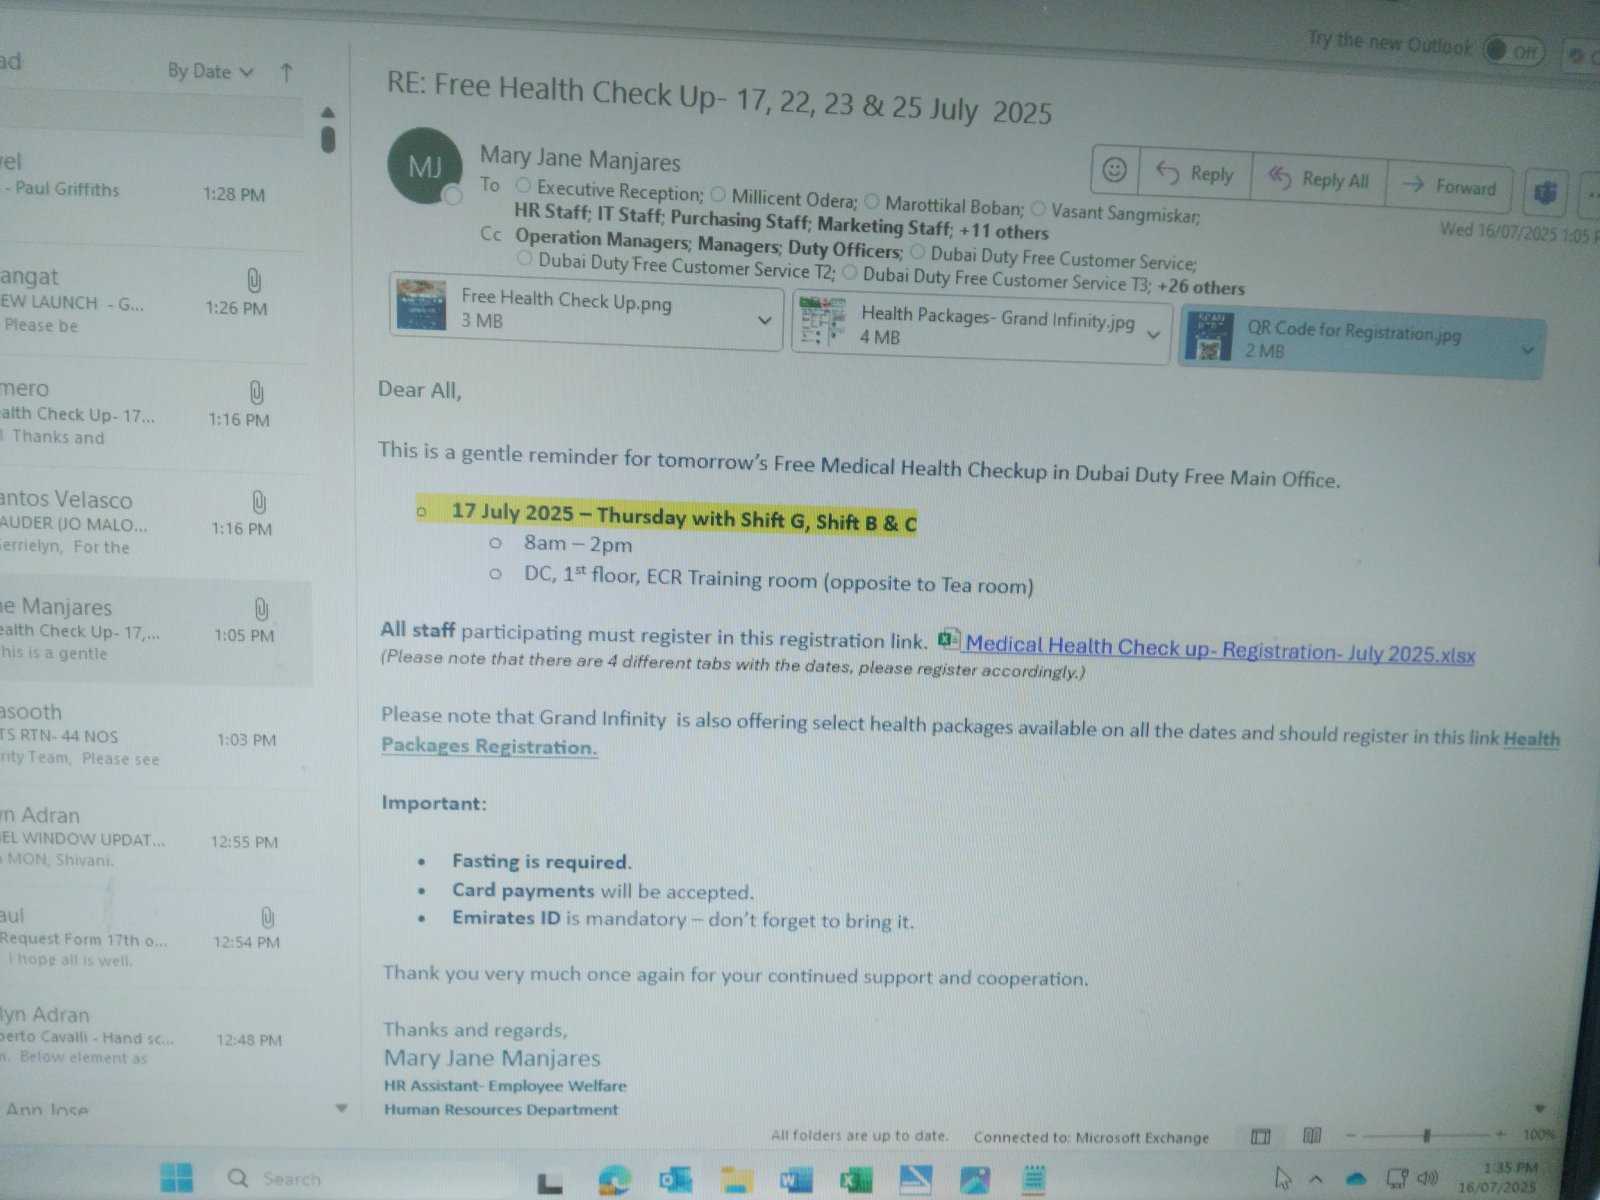The height and width of the screenshot is (1200, 1600).
Task: Open the emoji reaction button
Action: click(x=1114, y=170)
